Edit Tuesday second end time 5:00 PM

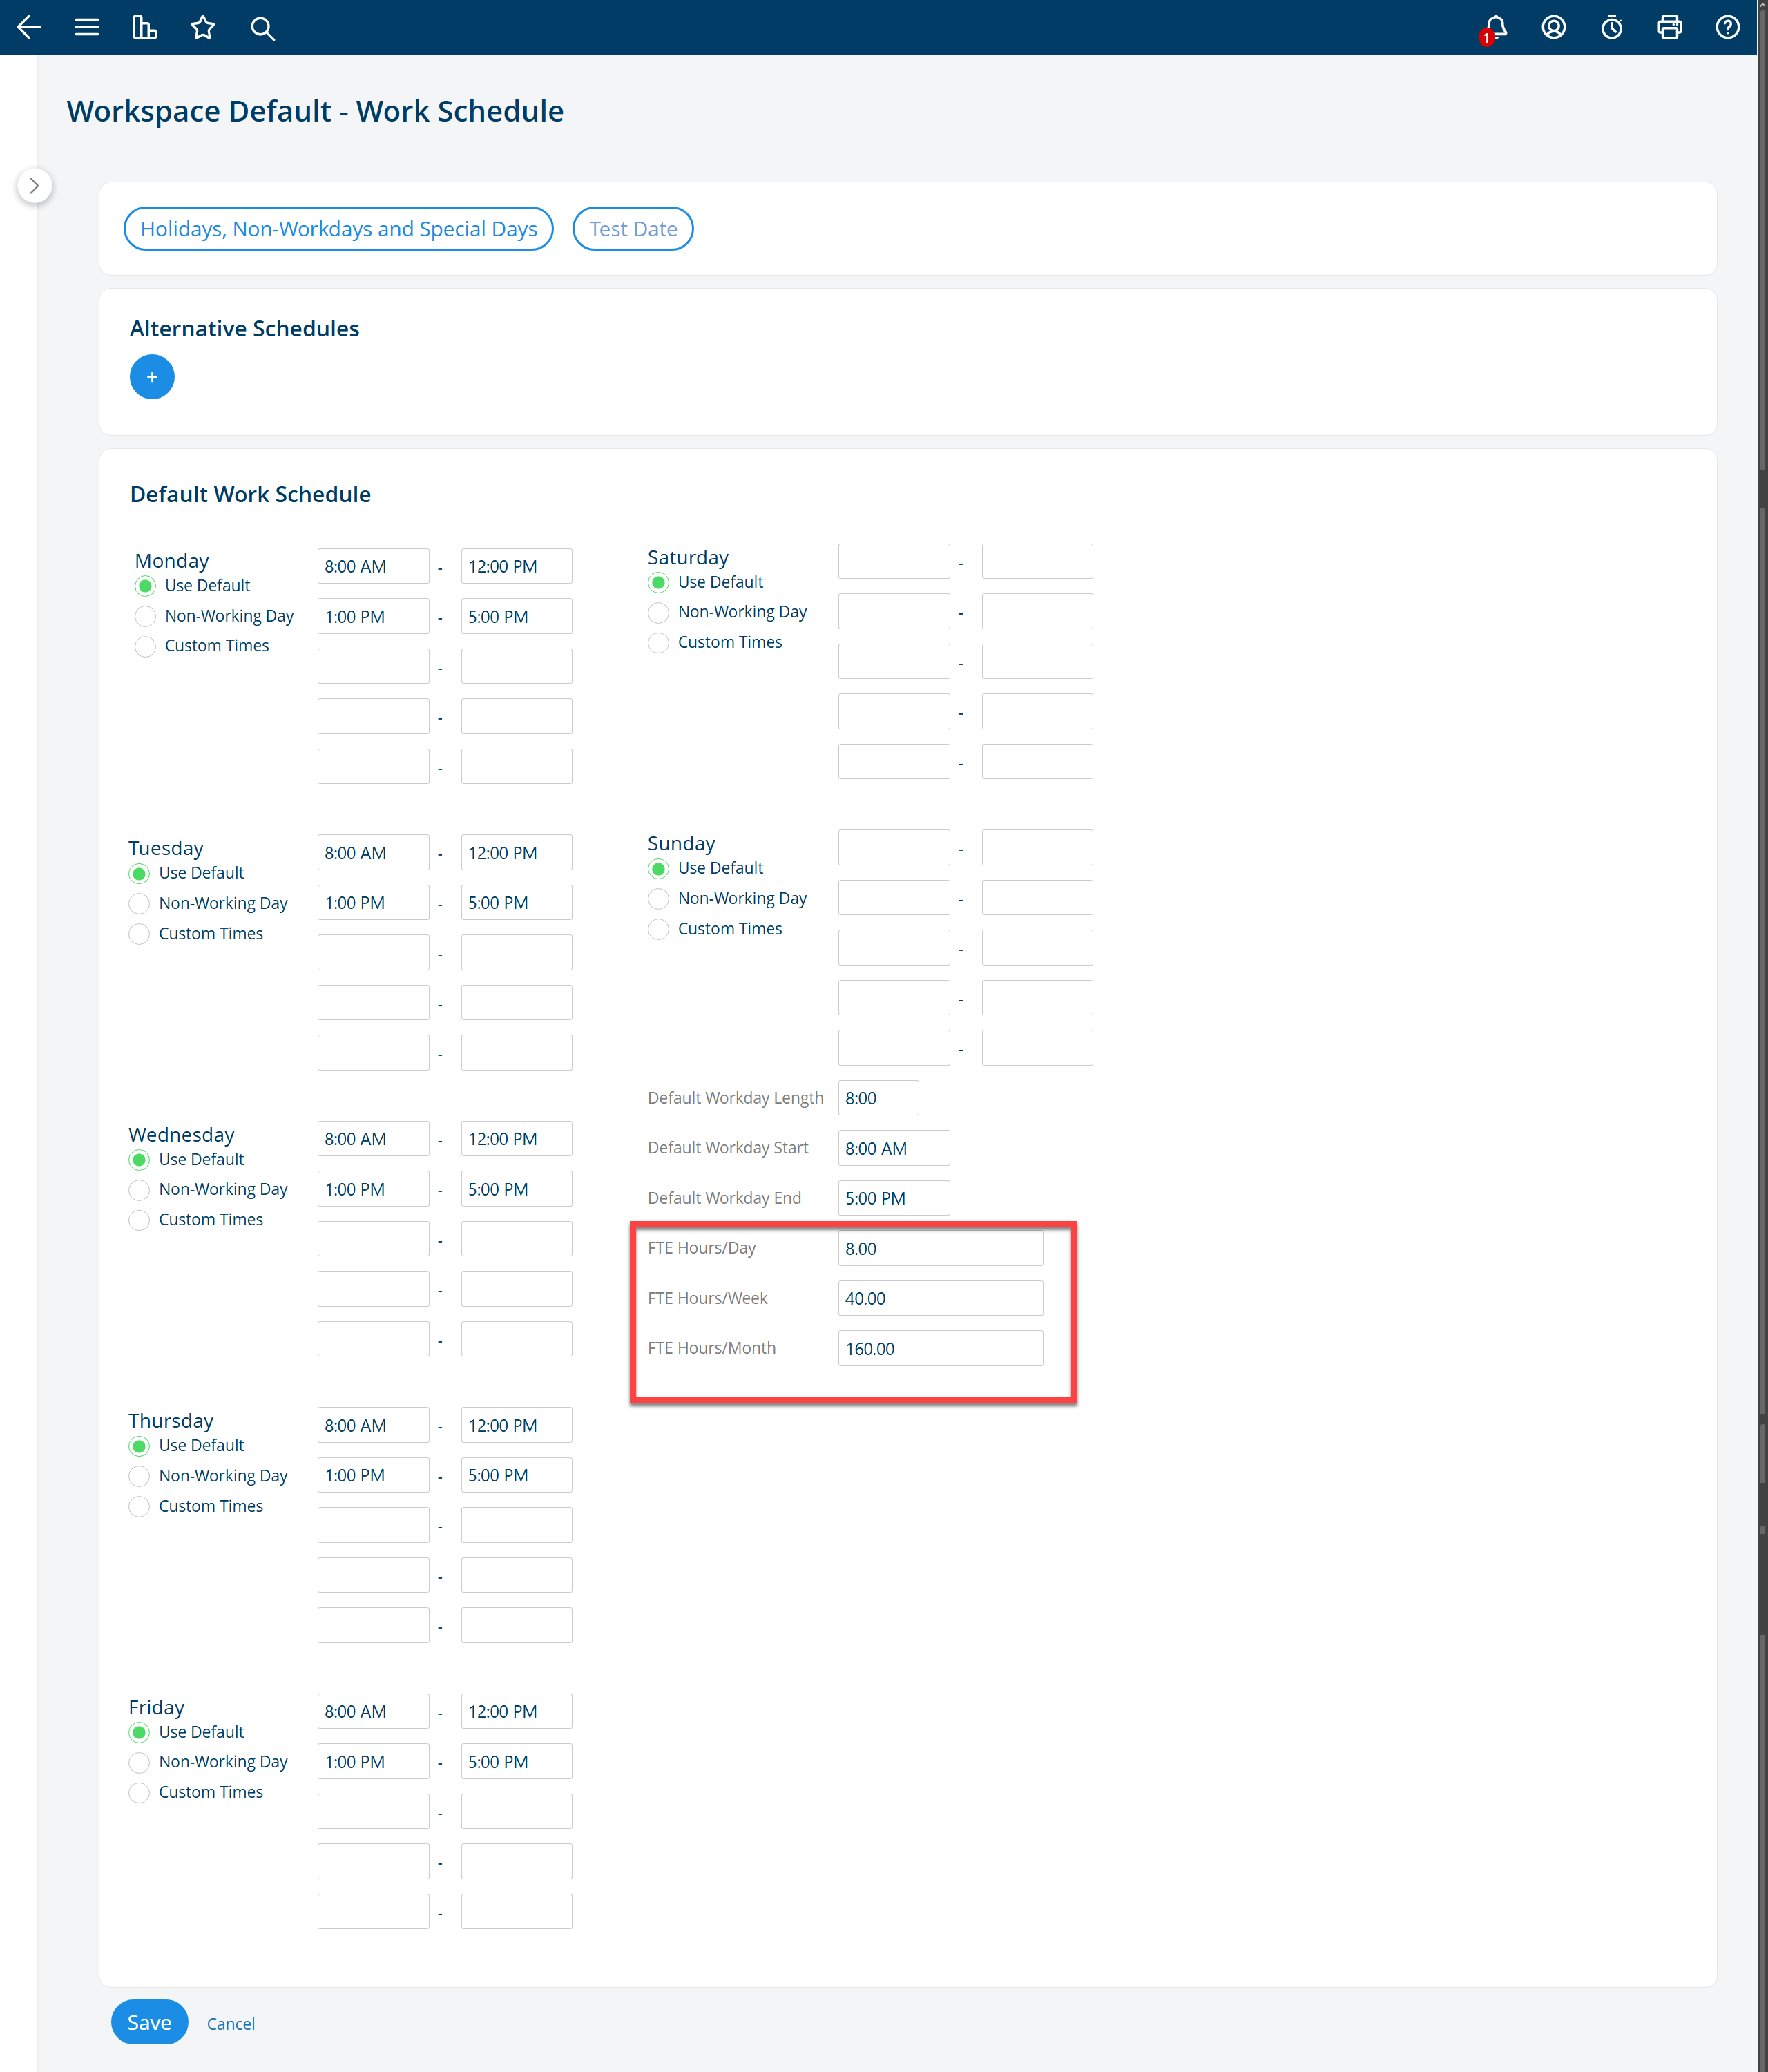point(516,902)
